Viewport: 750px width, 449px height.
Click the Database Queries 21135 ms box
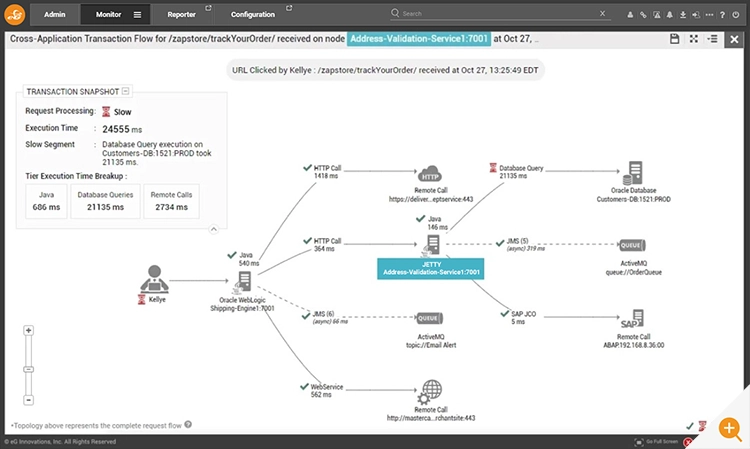(105, 201)
